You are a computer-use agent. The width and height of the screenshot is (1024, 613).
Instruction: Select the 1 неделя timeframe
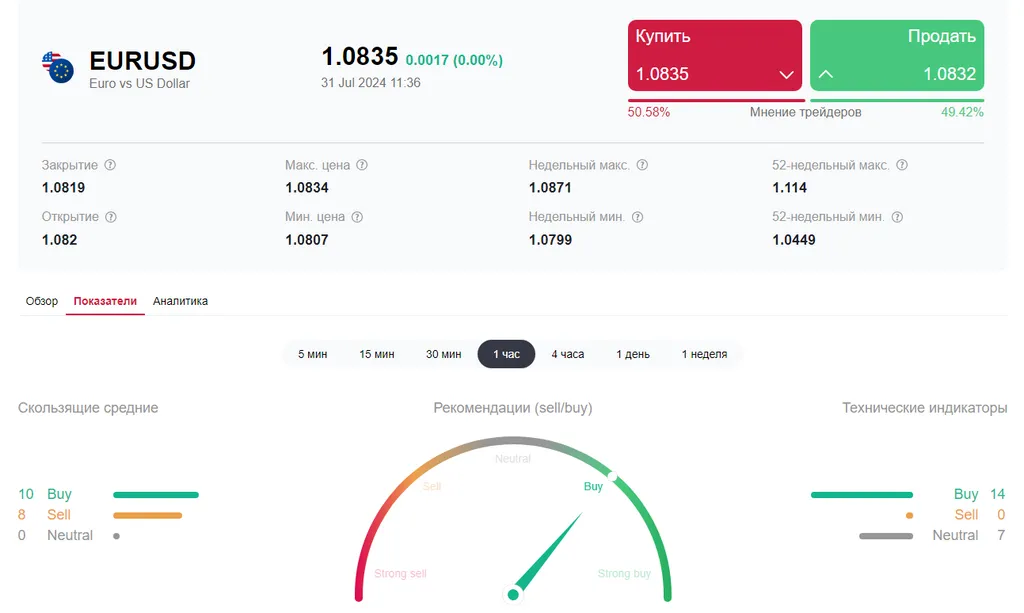click(x=705, y=354)
